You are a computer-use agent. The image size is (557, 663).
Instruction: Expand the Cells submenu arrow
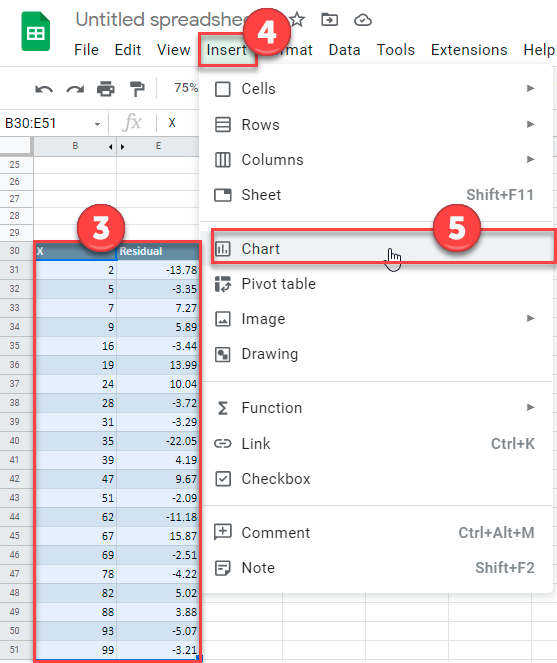(x=530, y=88)
